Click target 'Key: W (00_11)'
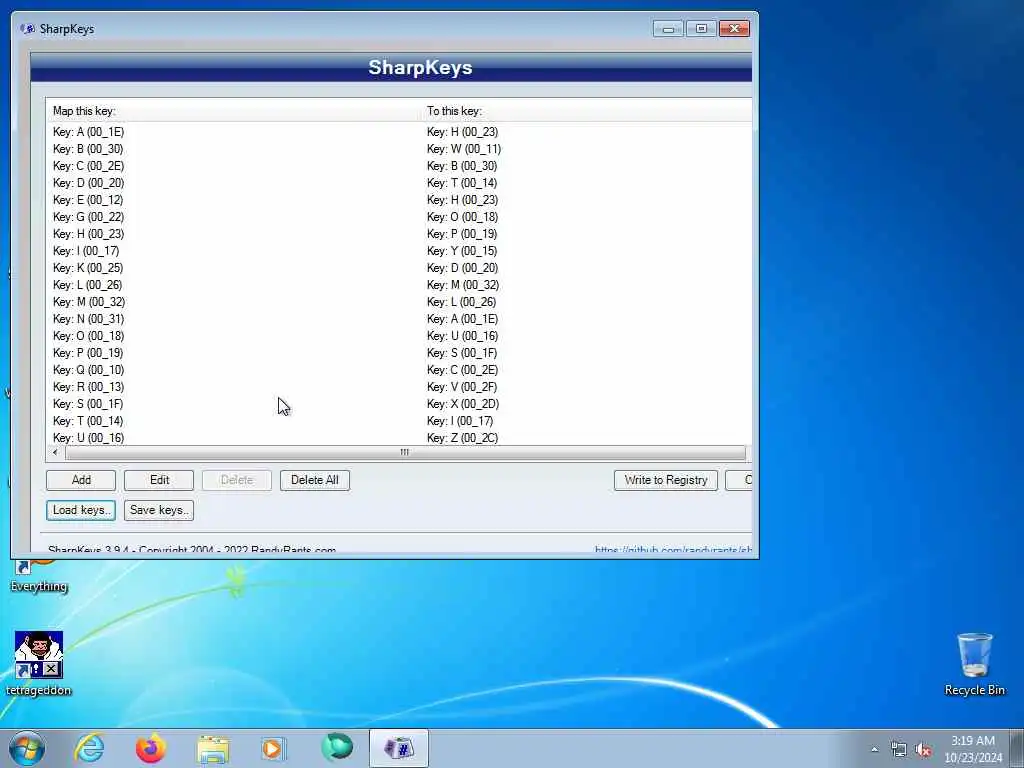This screenshot has width=1024, height=768. click(464, 149)
